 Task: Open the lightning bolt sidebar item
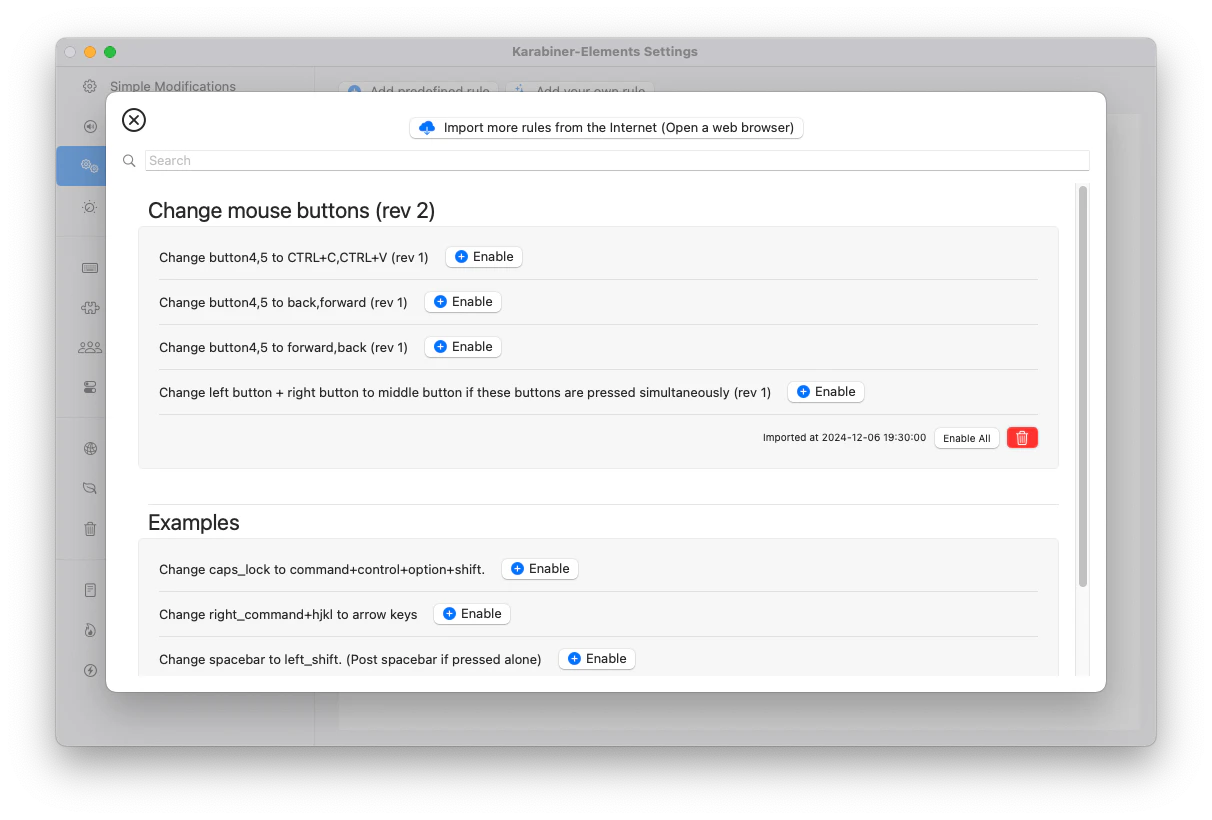(90, 670)
